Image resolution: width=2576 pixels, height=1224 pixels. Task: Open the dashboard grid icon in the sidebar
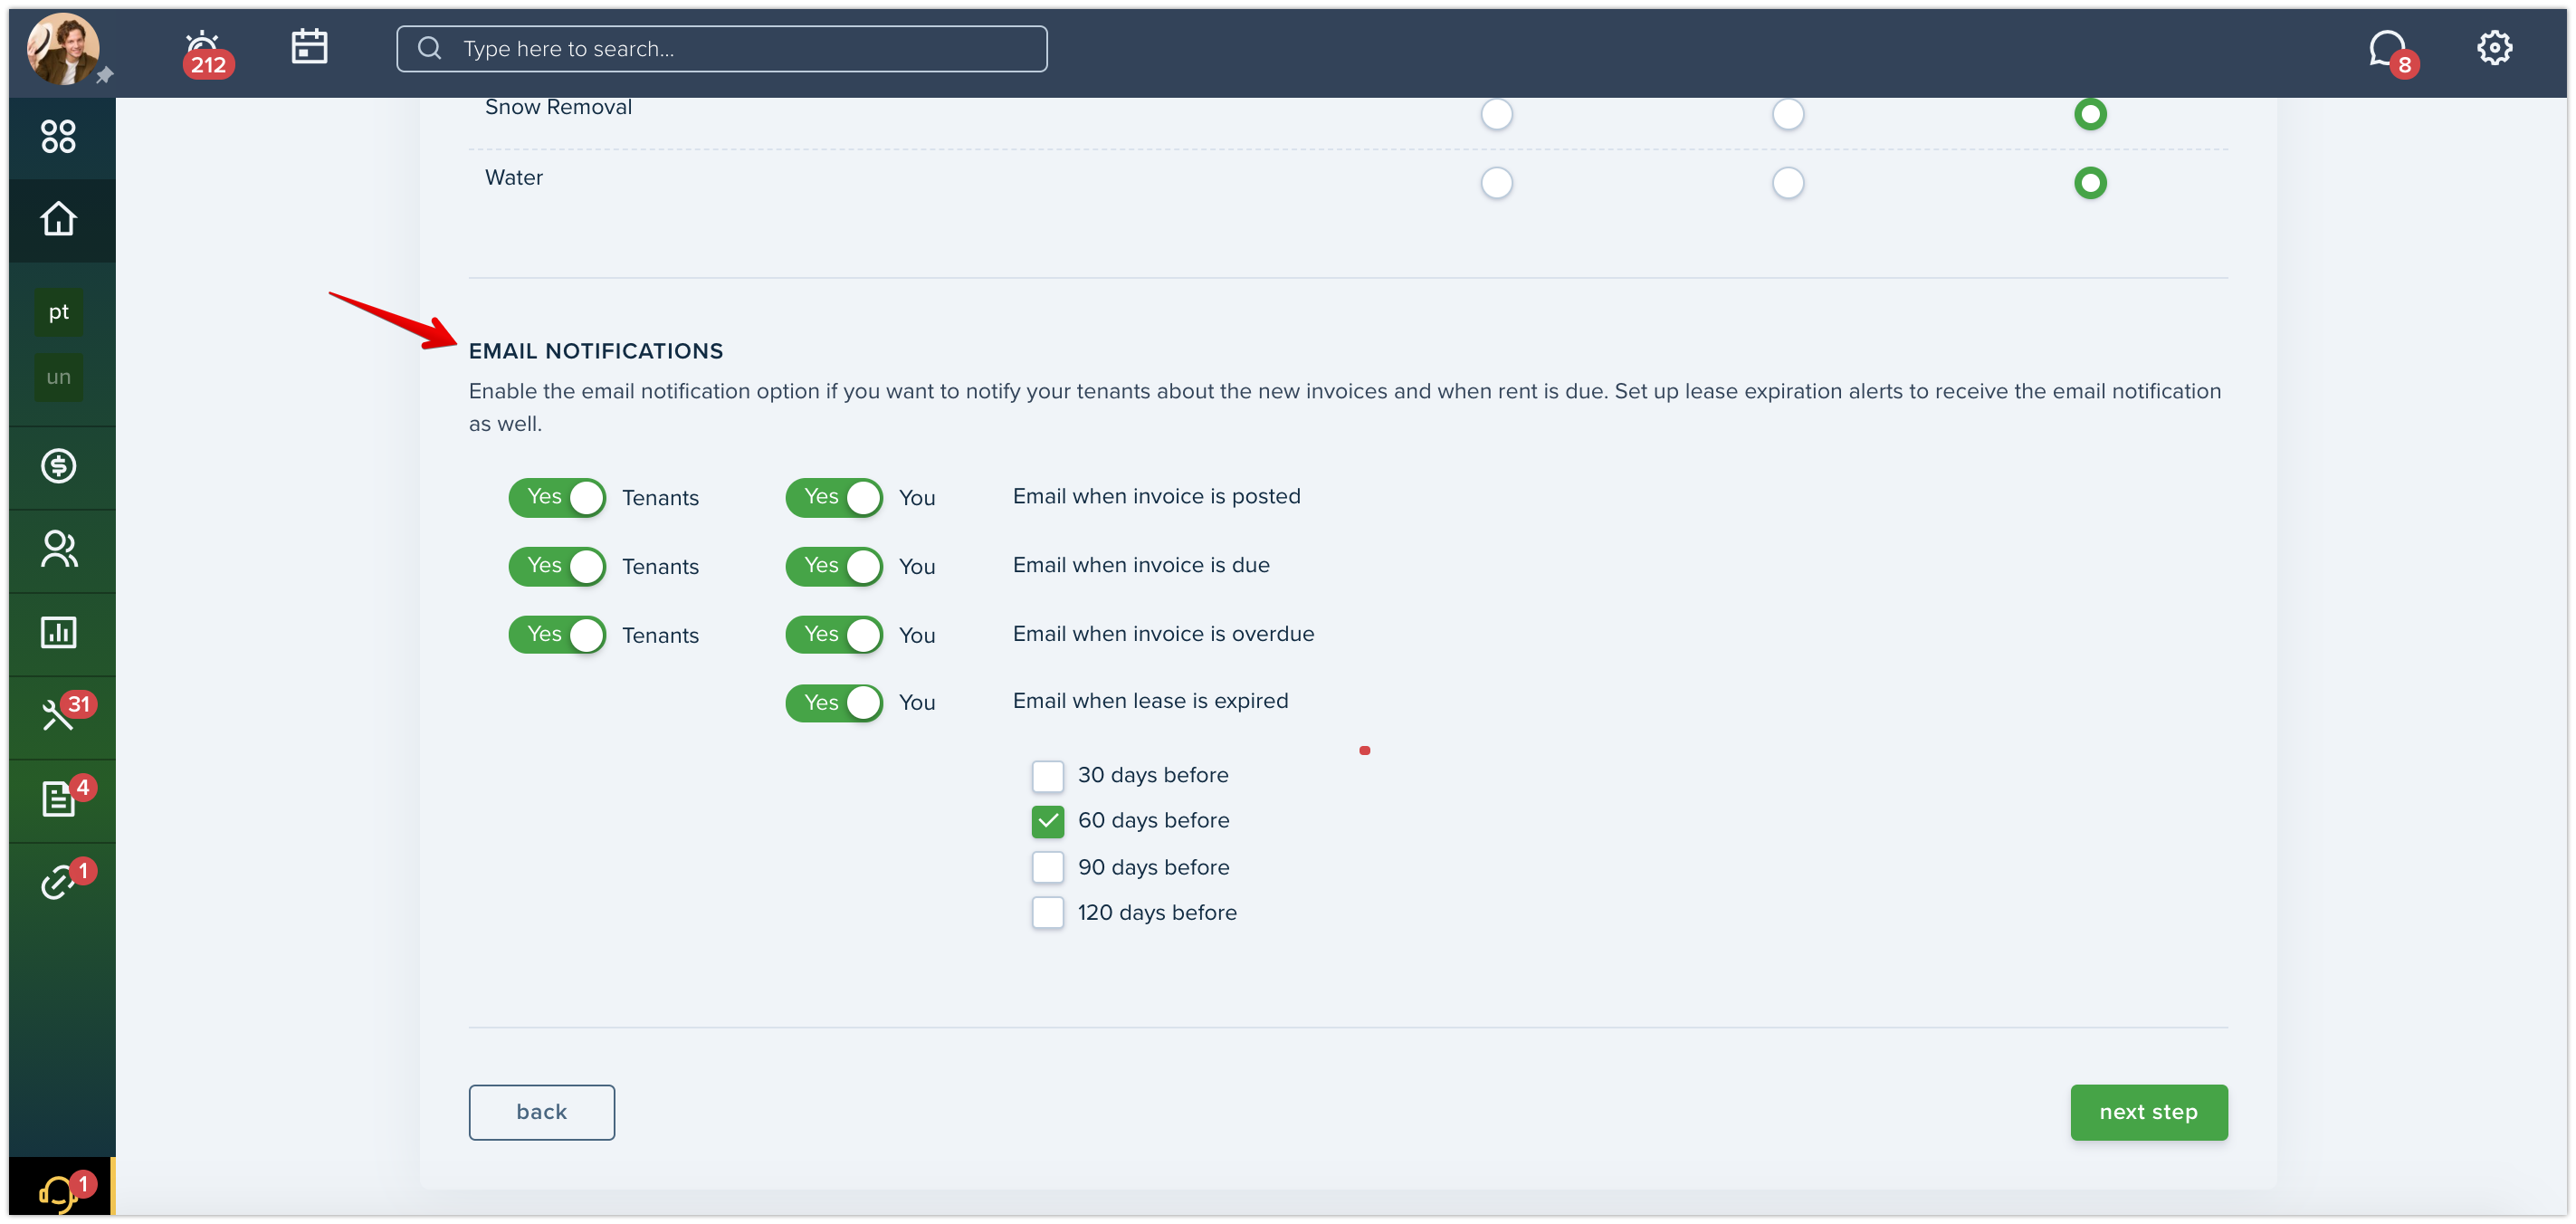58,136
